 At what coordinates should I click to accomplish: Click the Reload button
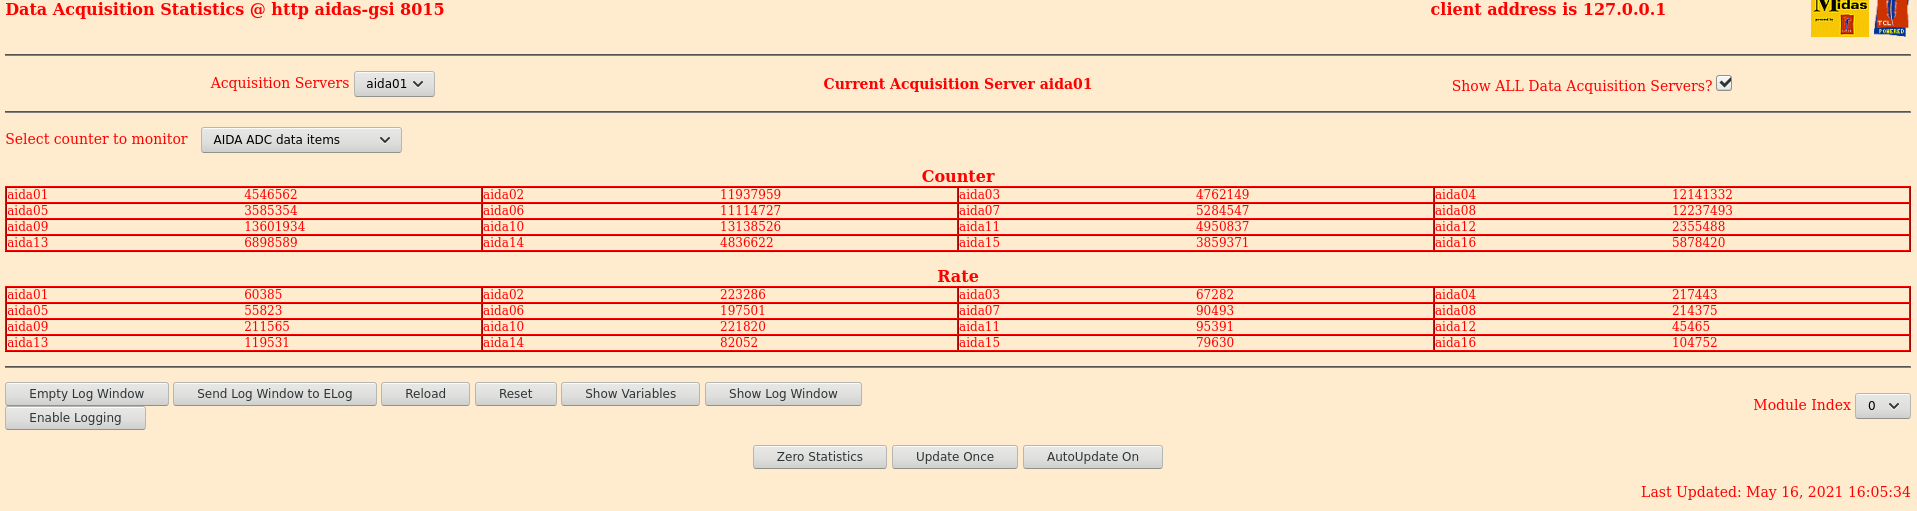[x=425, y=394]
